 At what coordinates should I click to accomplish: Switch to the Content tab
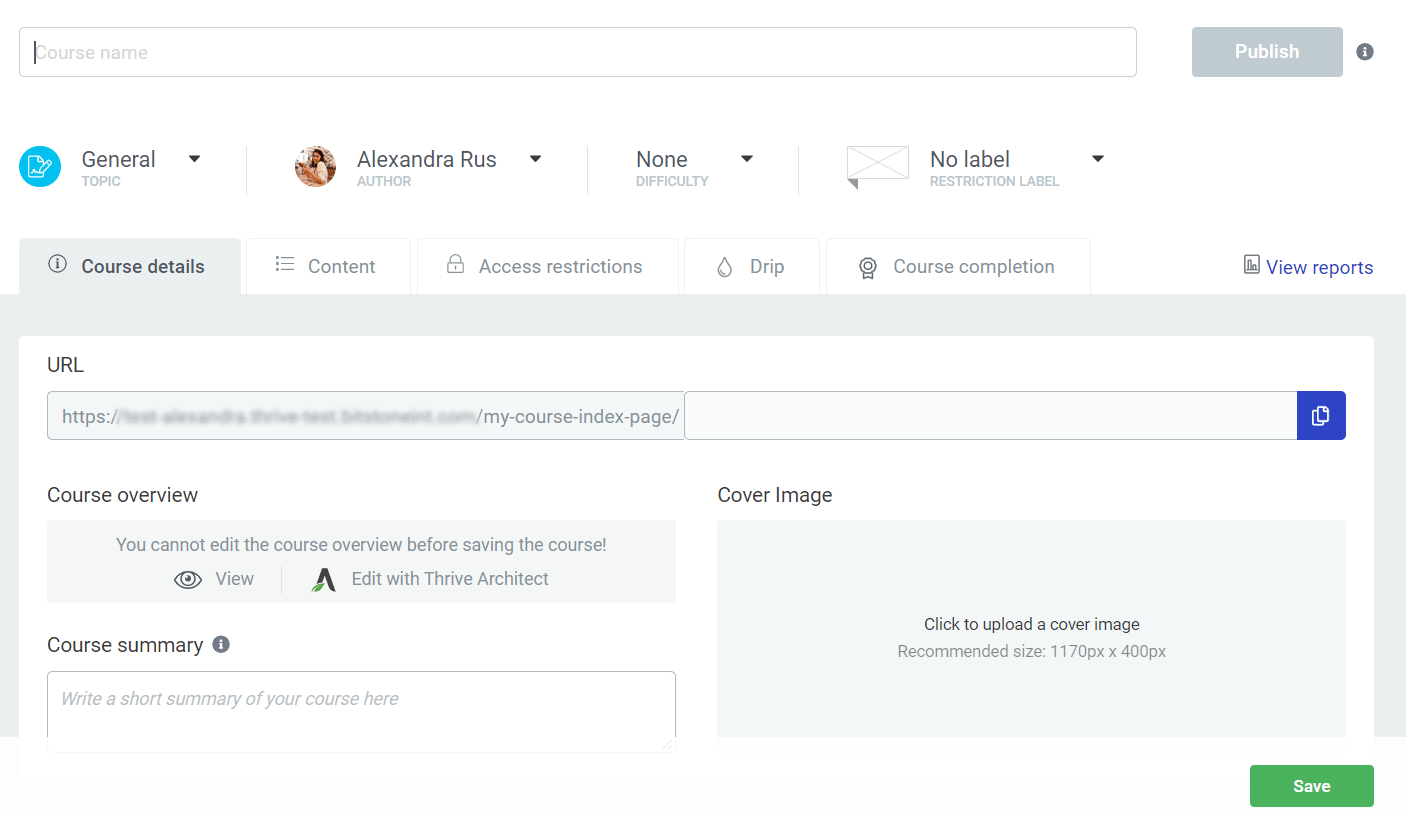click(328, 267)
